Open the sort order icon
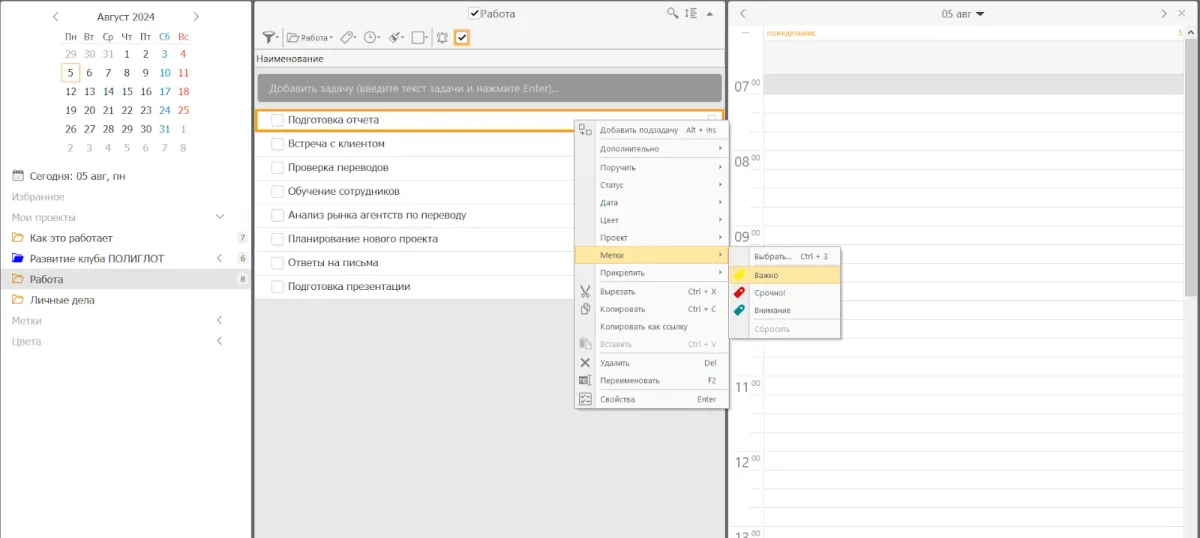Viewport: 1200px width, 538px height. pos(691,14)
